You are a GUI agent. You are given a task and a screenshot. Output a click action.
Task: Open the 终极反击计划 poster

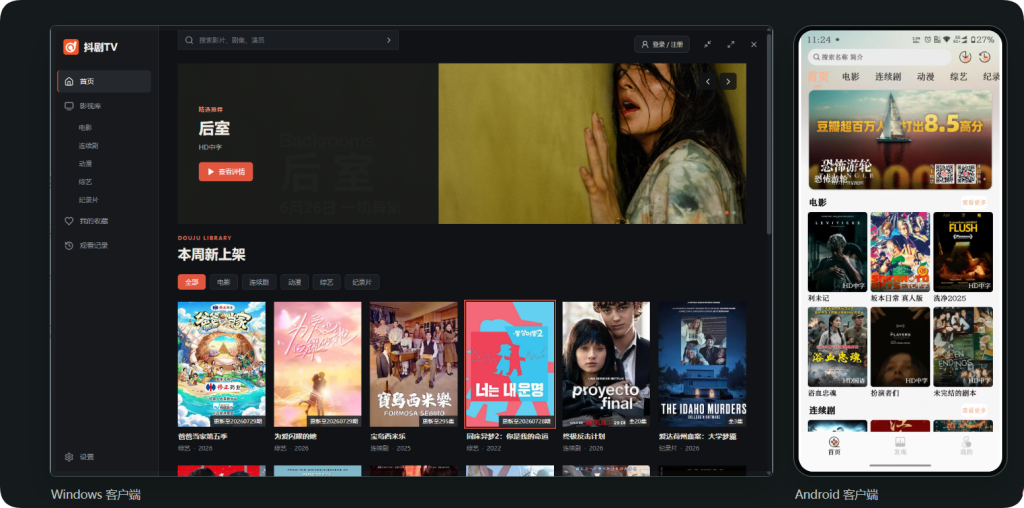point(606,364)
